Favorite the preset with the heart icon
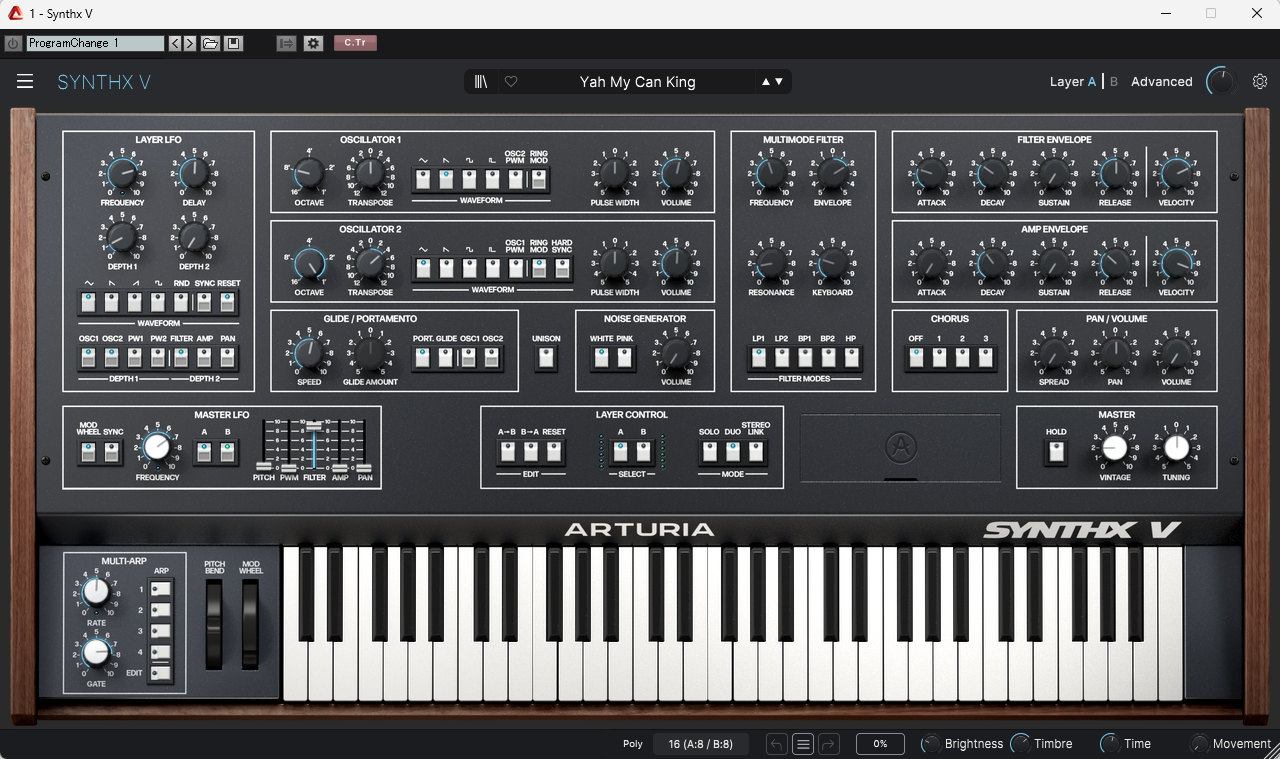Screen dimensions: 1280x759 [511, 82]
